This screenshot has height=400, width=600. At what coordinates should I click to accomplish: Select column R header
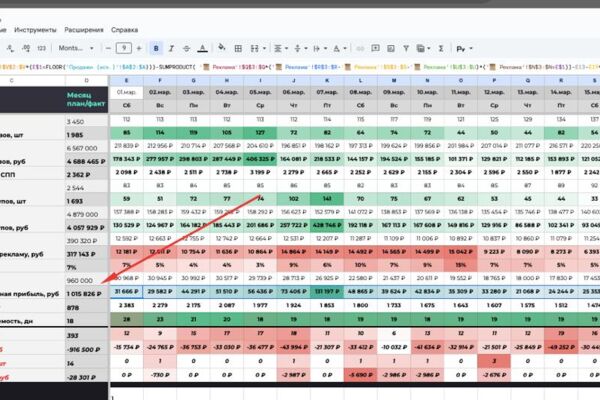point(561,80)
